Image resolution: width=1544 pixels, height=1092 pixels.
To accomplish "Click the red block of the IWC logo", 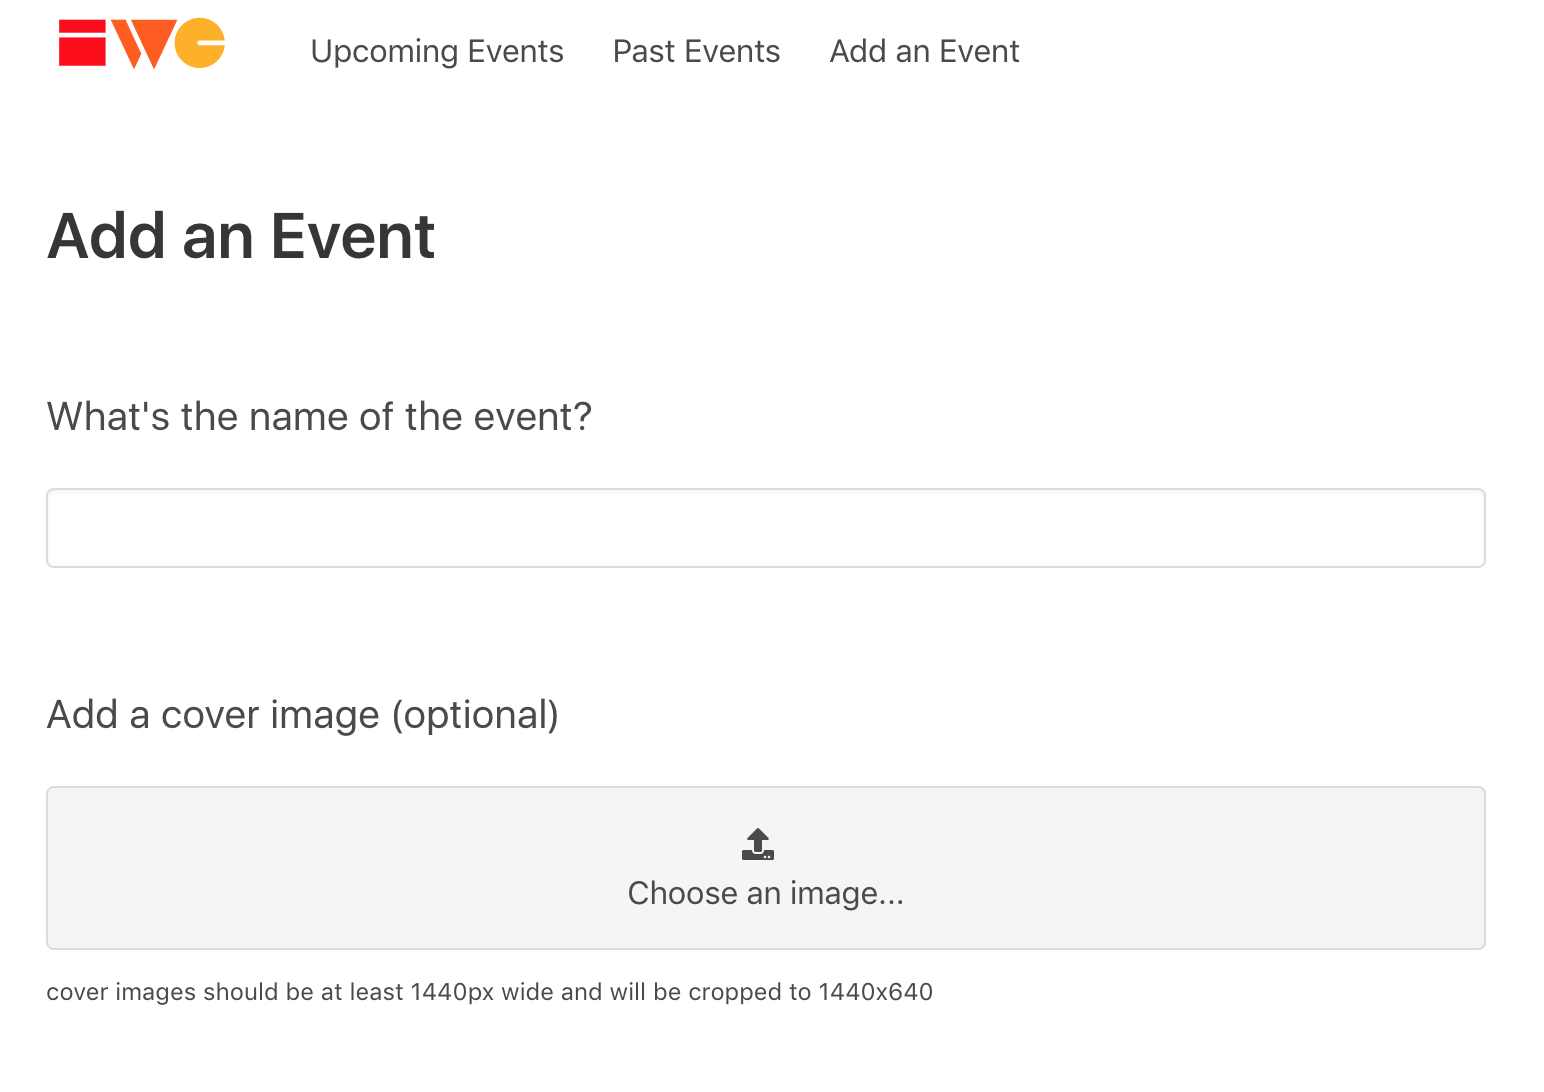I will tap(82, 43).
